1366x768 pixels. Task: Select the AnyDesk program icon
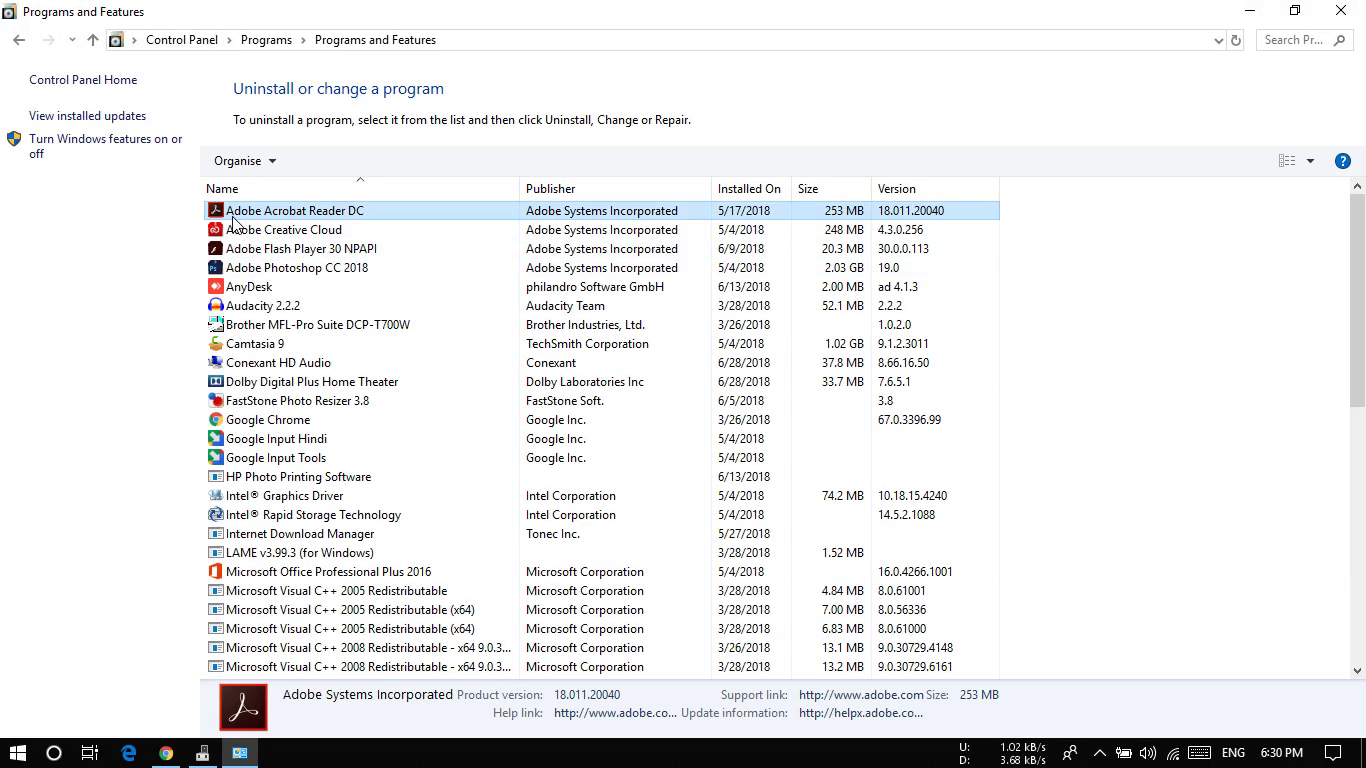pyautogui.click(x=215, y=287)
